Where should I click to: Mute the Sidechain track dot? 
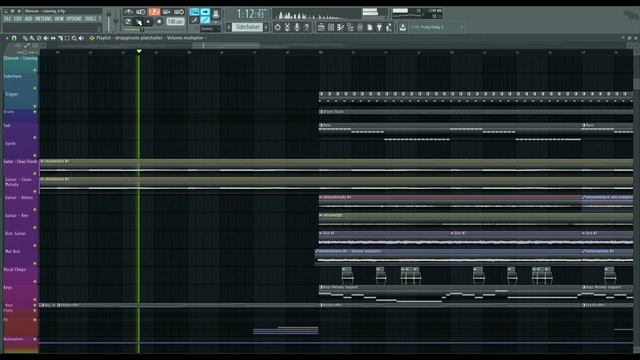[35, 88]
